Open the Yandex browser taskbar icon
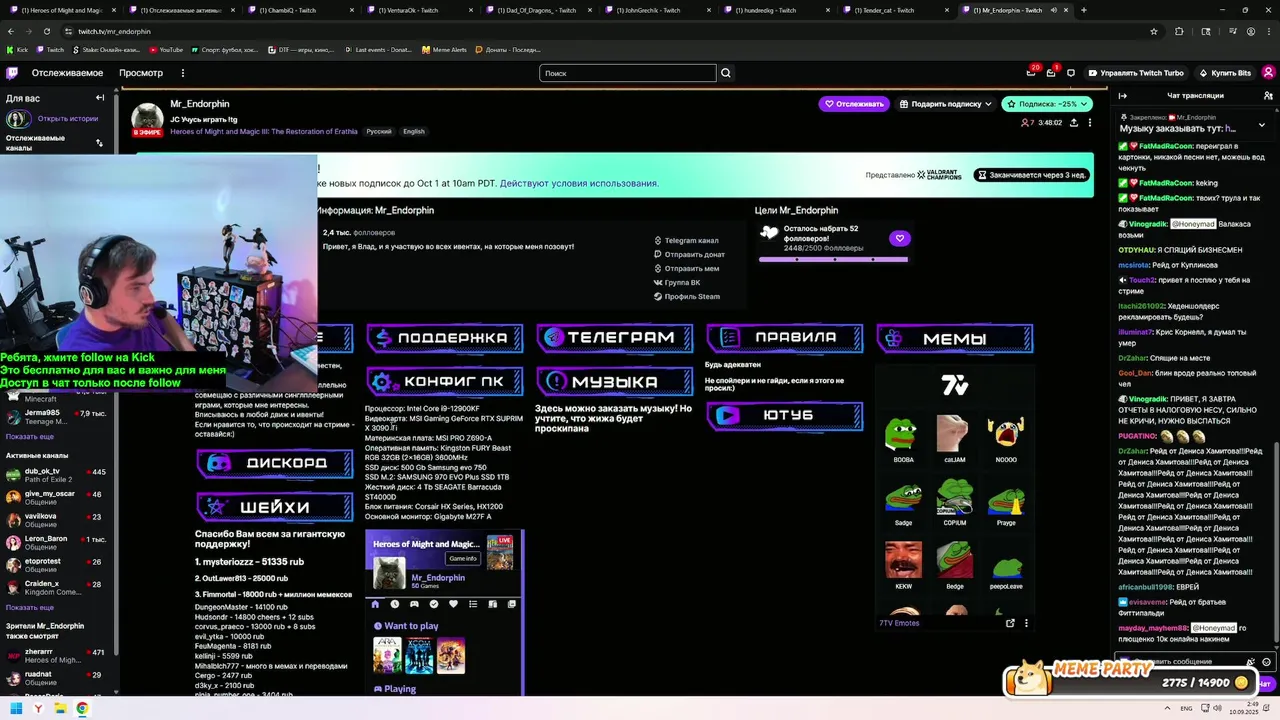This screenshot has height=720, width=1280. [x=38, y=708]
